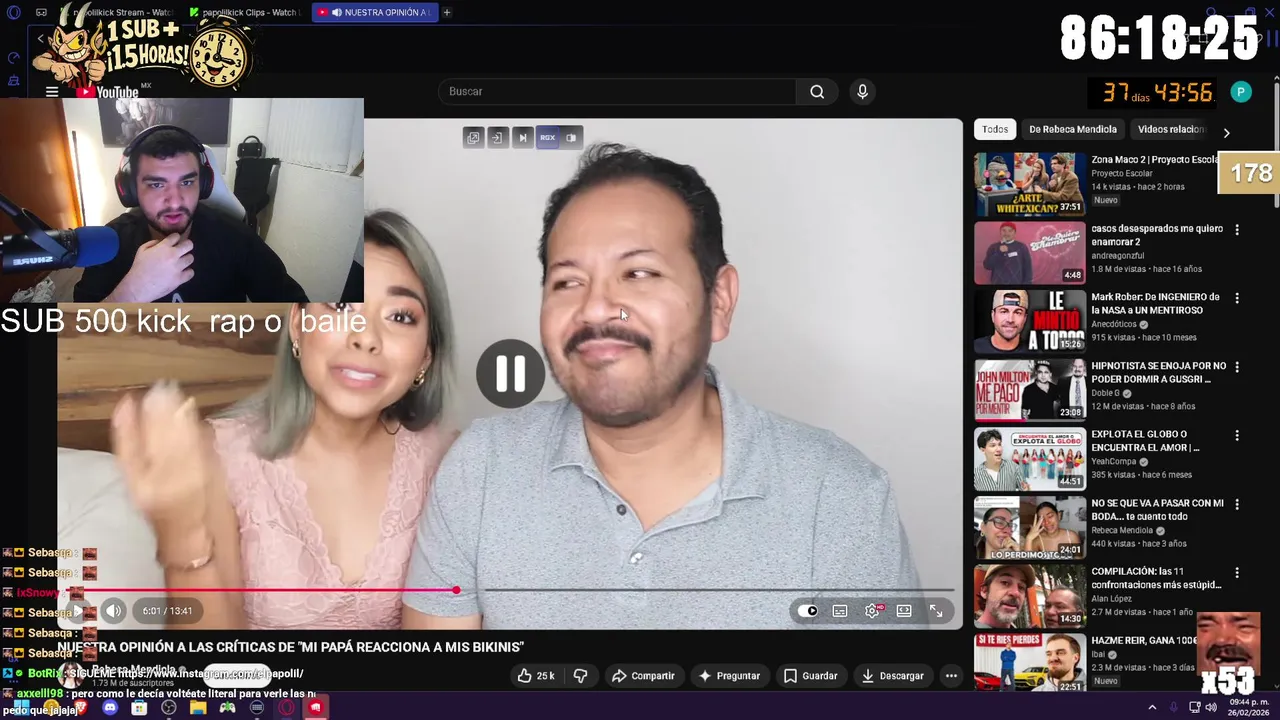Click the split-view icon beside RGX
Viewport: 1280px width, 720px height.
coord(571,138)
